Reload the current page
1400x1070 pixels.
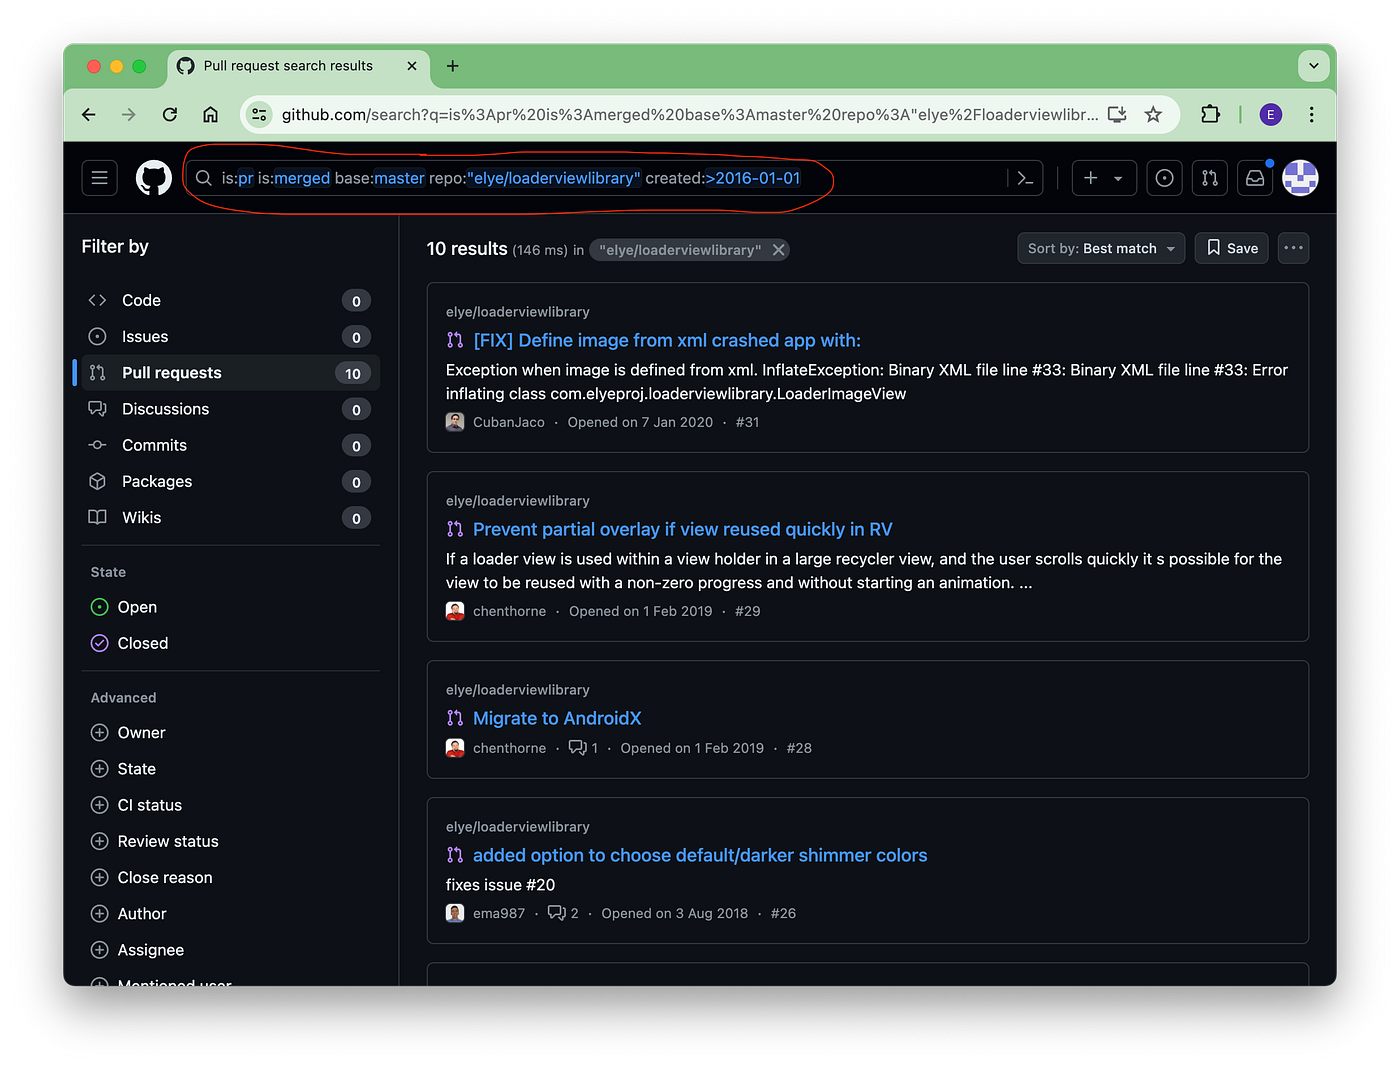pos(170,115)
